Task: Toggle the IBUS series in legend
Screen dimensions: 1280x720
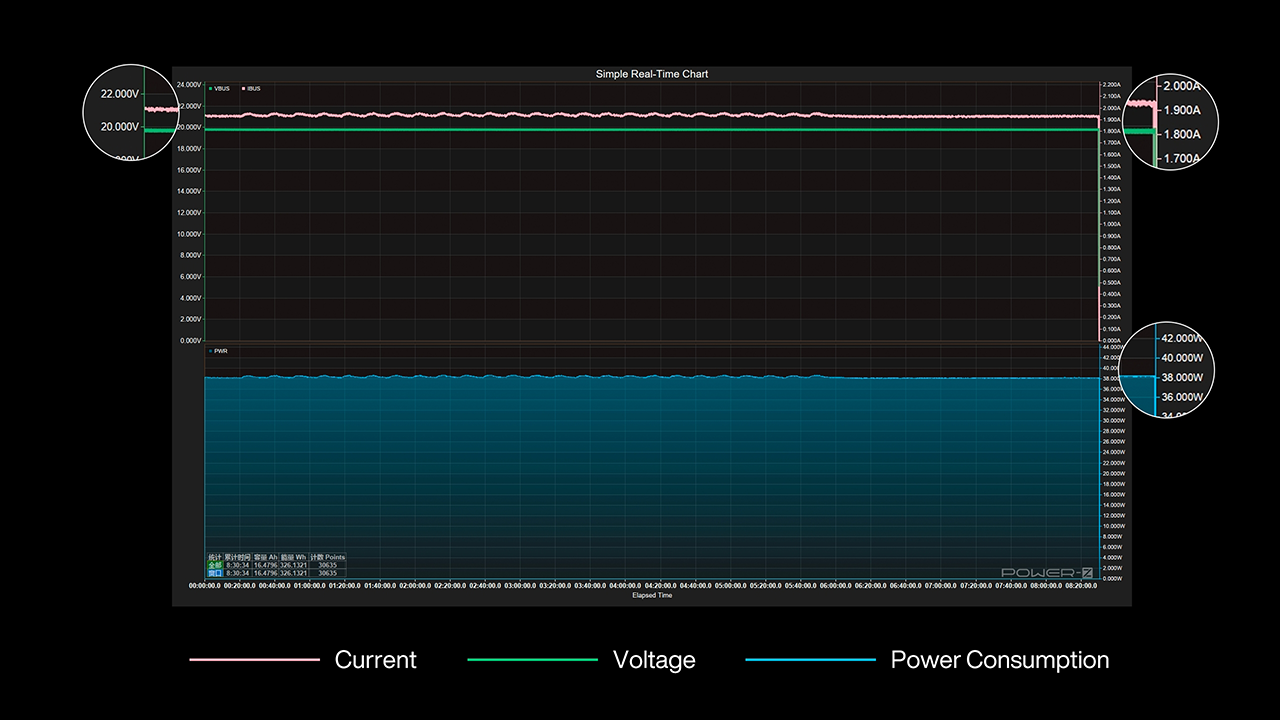Action: pos(250,89)
